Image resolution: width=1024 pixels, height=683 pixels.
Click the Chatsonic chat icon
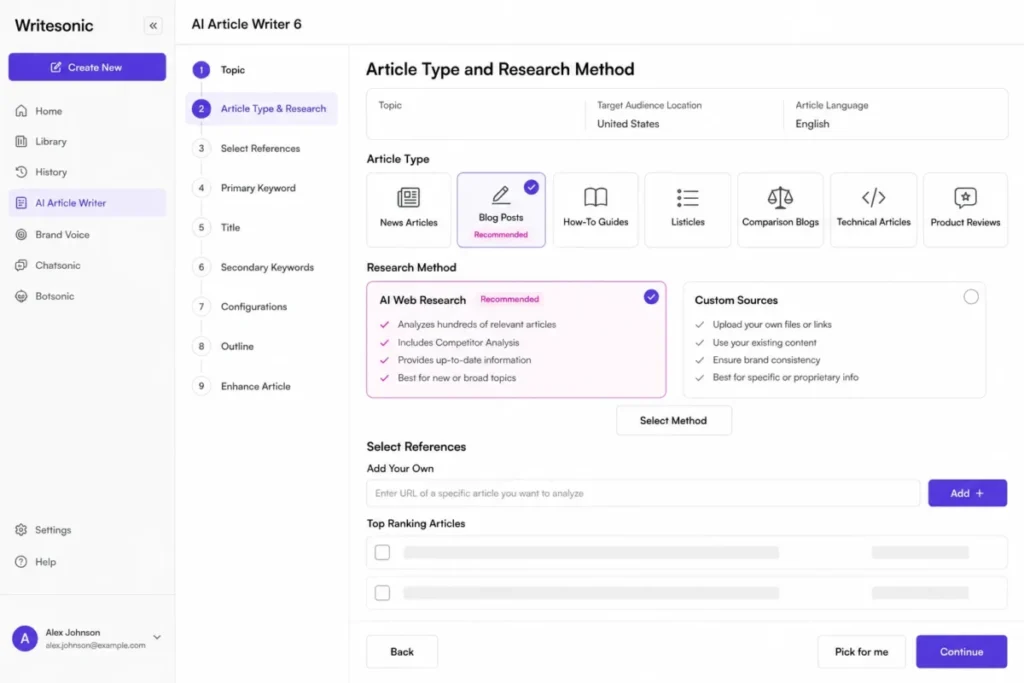22,265
